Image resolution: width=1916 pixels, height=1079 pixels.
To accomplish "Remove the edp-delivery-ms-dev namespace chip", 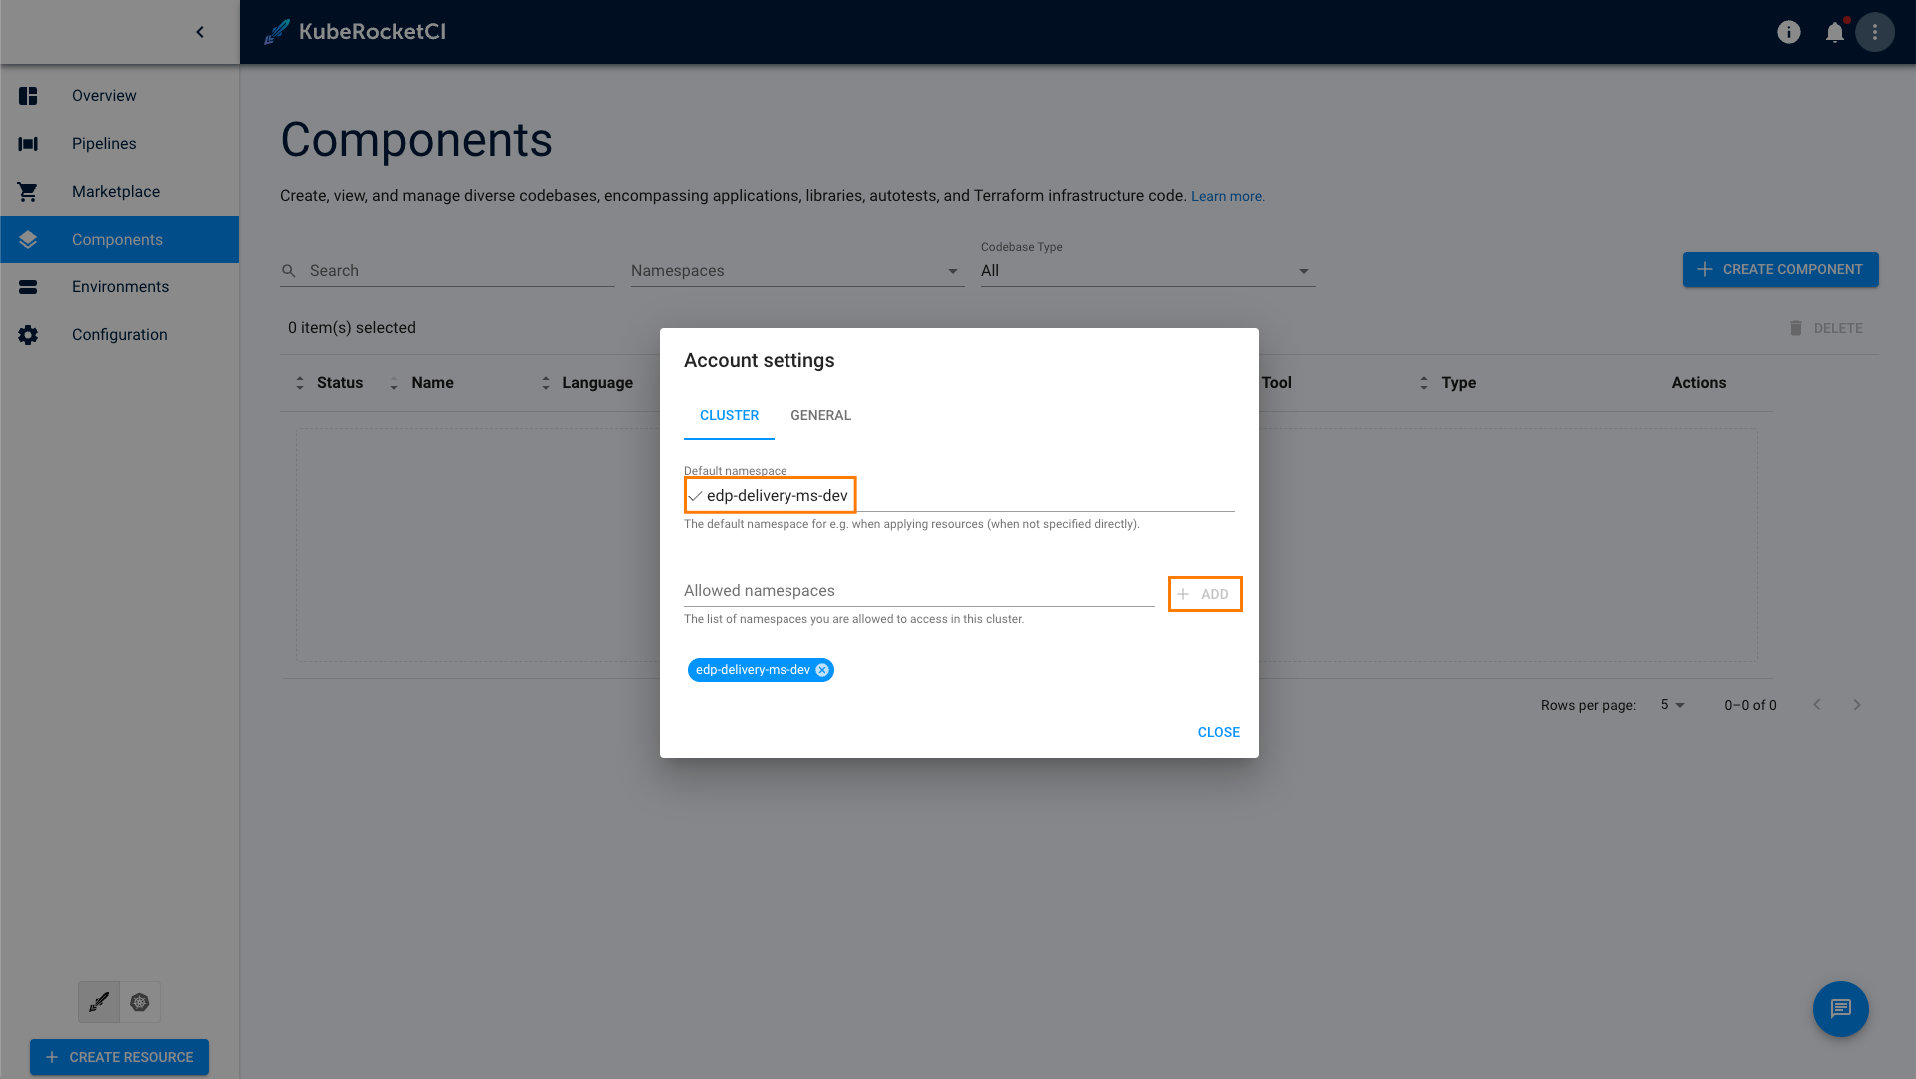I will pos(822,670).
